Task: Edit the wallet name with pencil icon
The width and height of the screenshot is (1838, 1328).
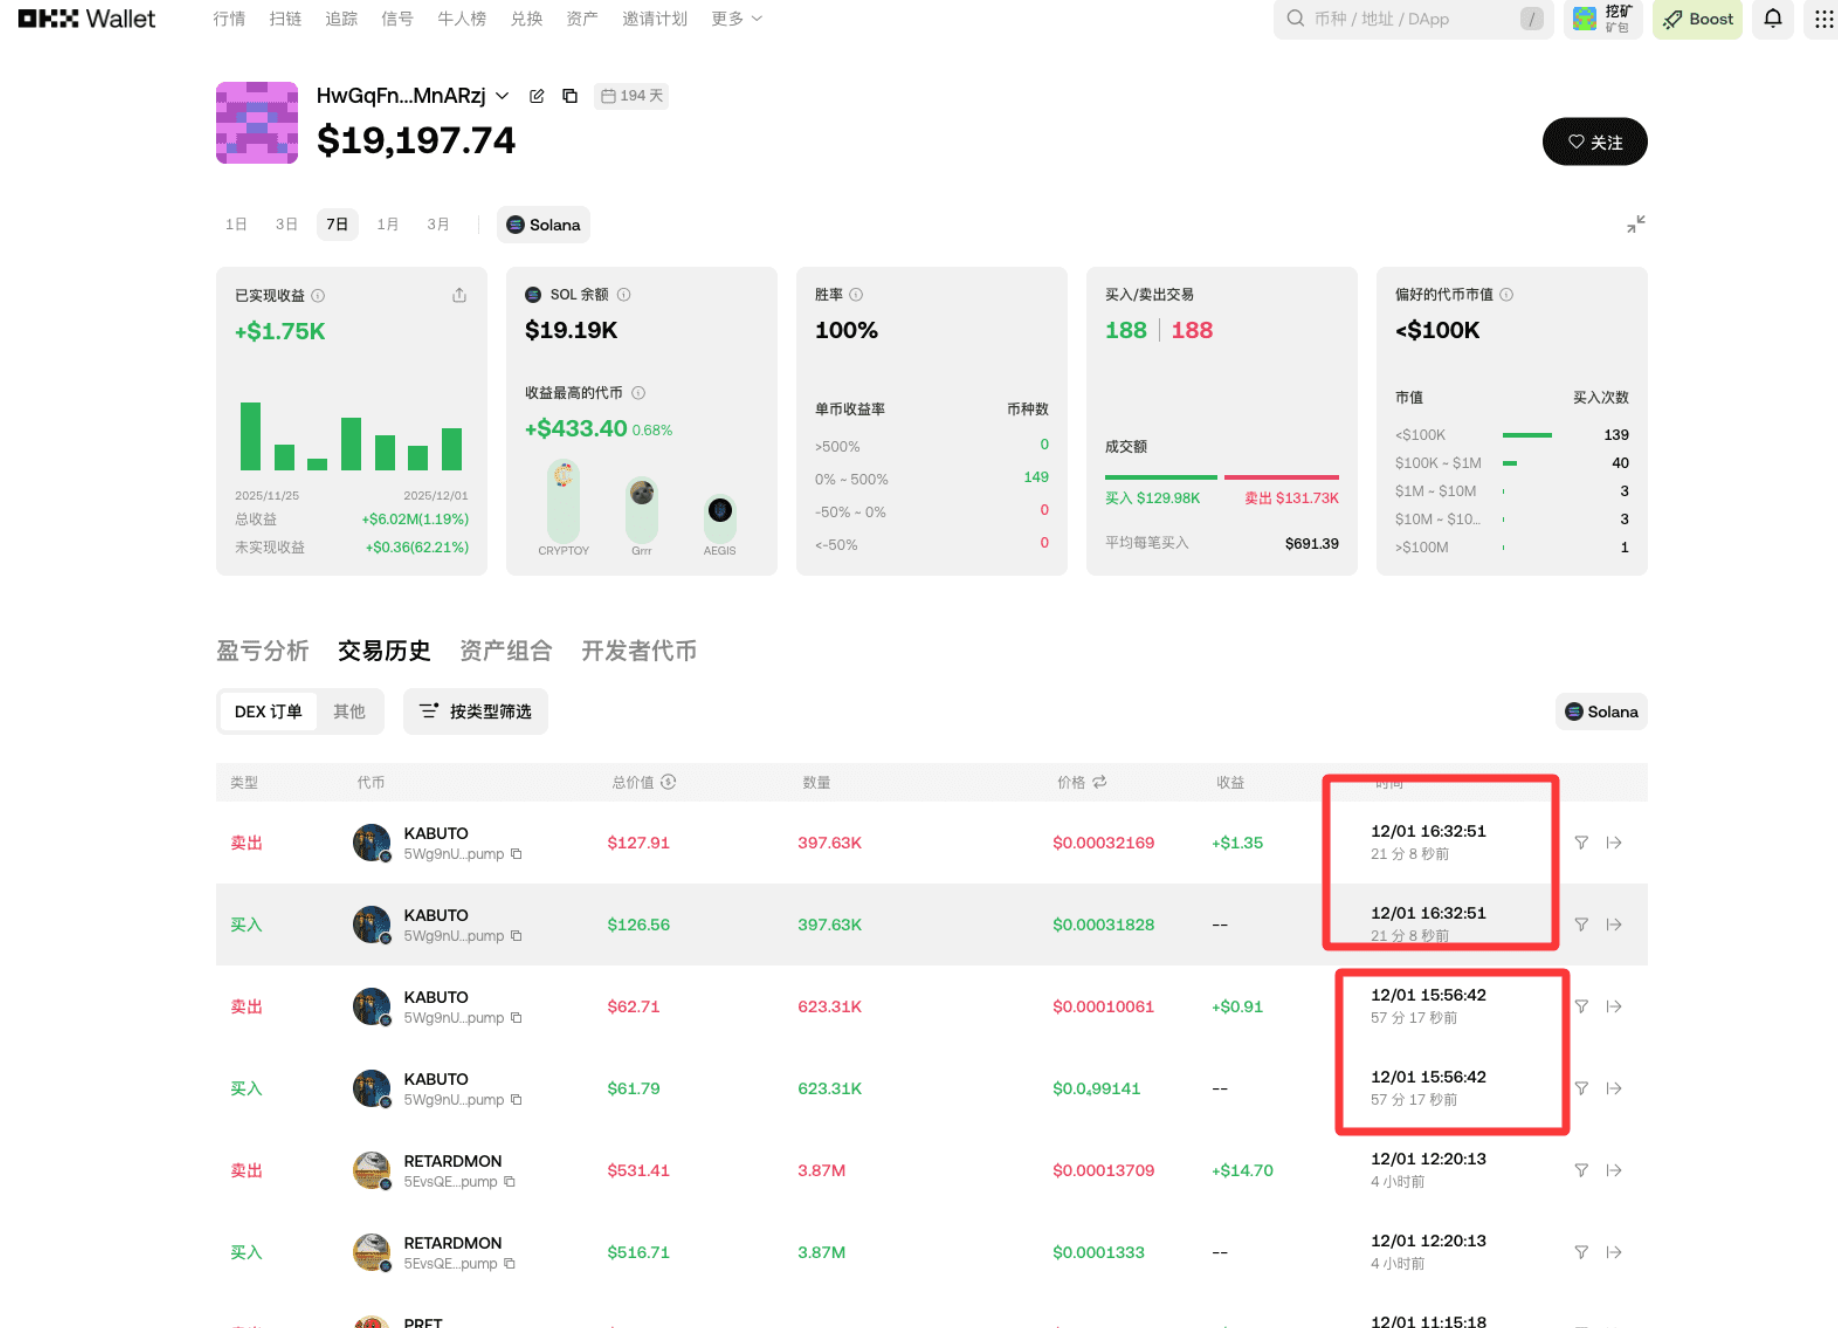Action: click(x=537, y=96)
